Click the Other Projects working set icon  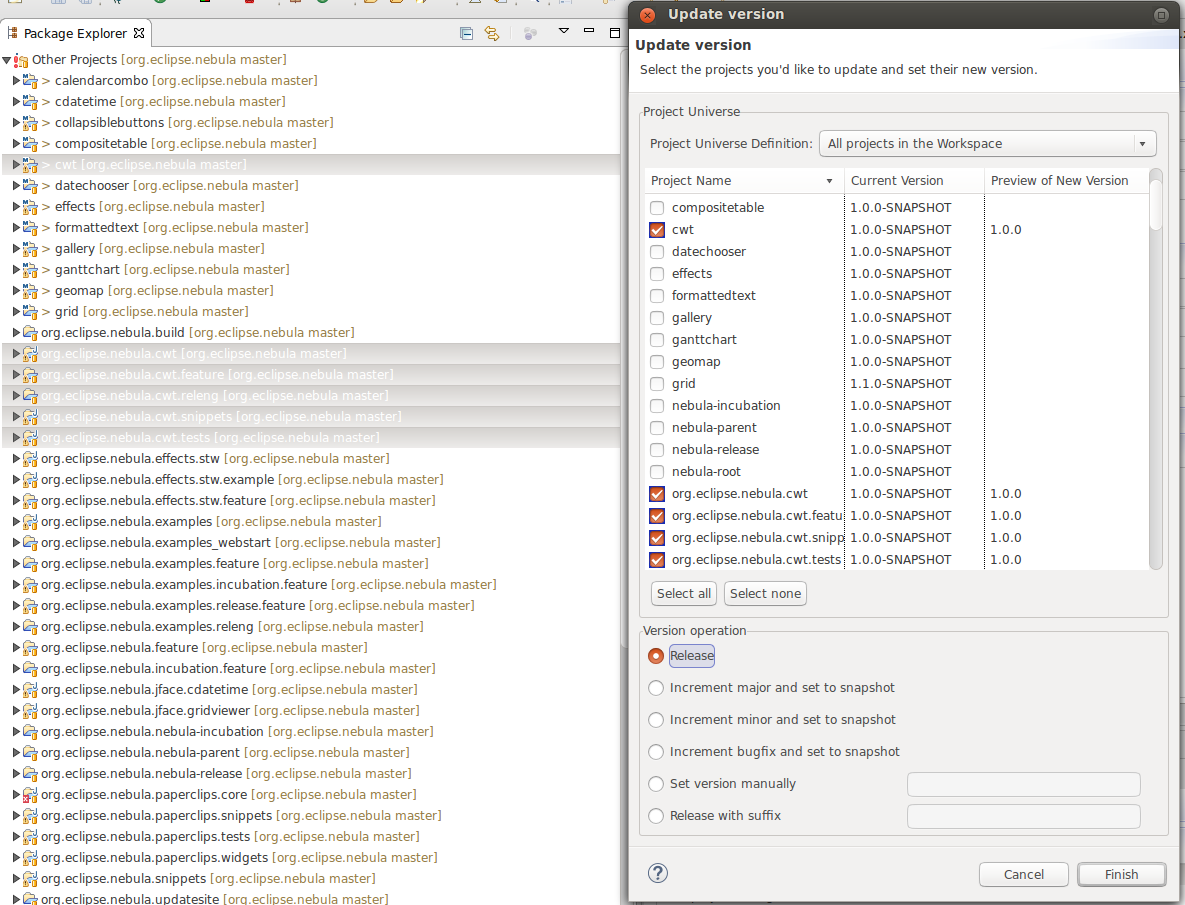pos(21,60)
